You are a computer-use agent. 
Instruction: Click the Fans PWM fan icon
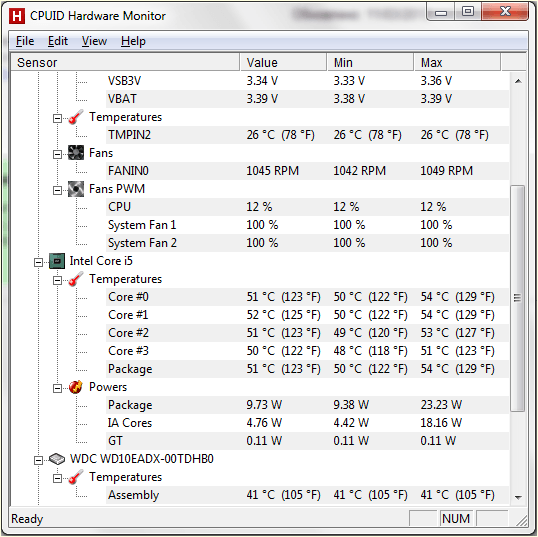(x=76, y=189)
